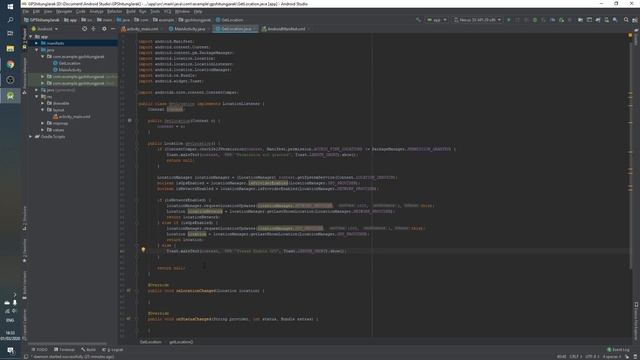The width and height of the screenshot is (640, 360).
Task: Open the Refactor menu
Action: tap(115, 11)
